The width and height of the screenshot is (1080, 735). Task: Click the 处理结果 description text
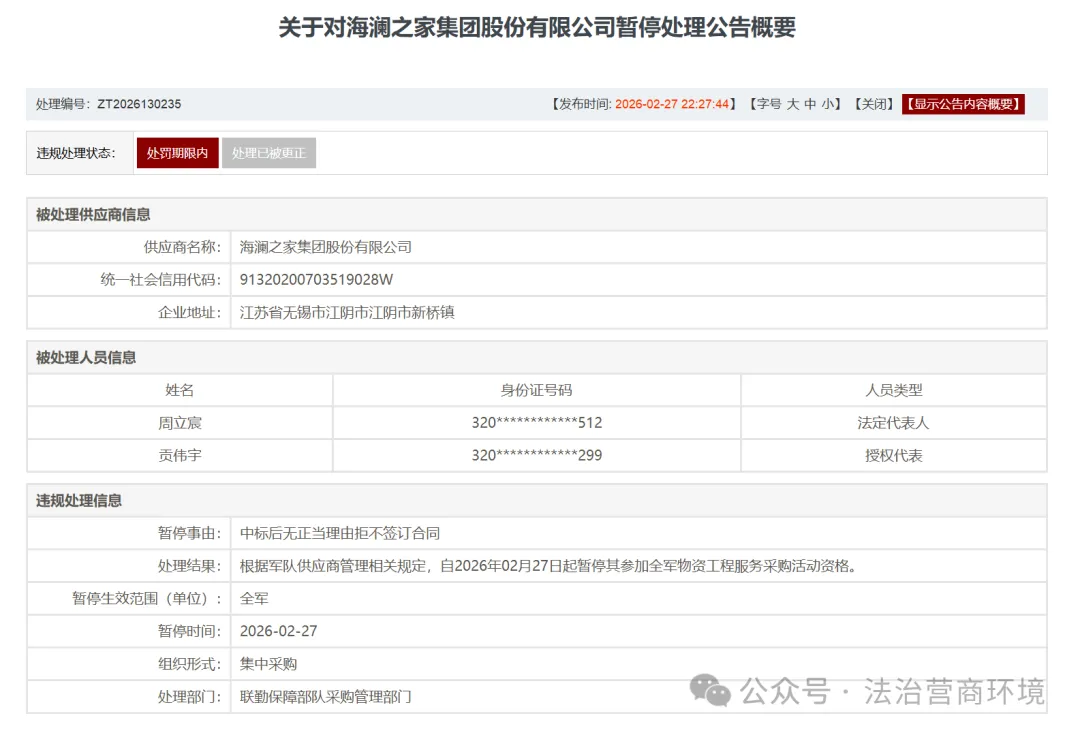(549, 566)
